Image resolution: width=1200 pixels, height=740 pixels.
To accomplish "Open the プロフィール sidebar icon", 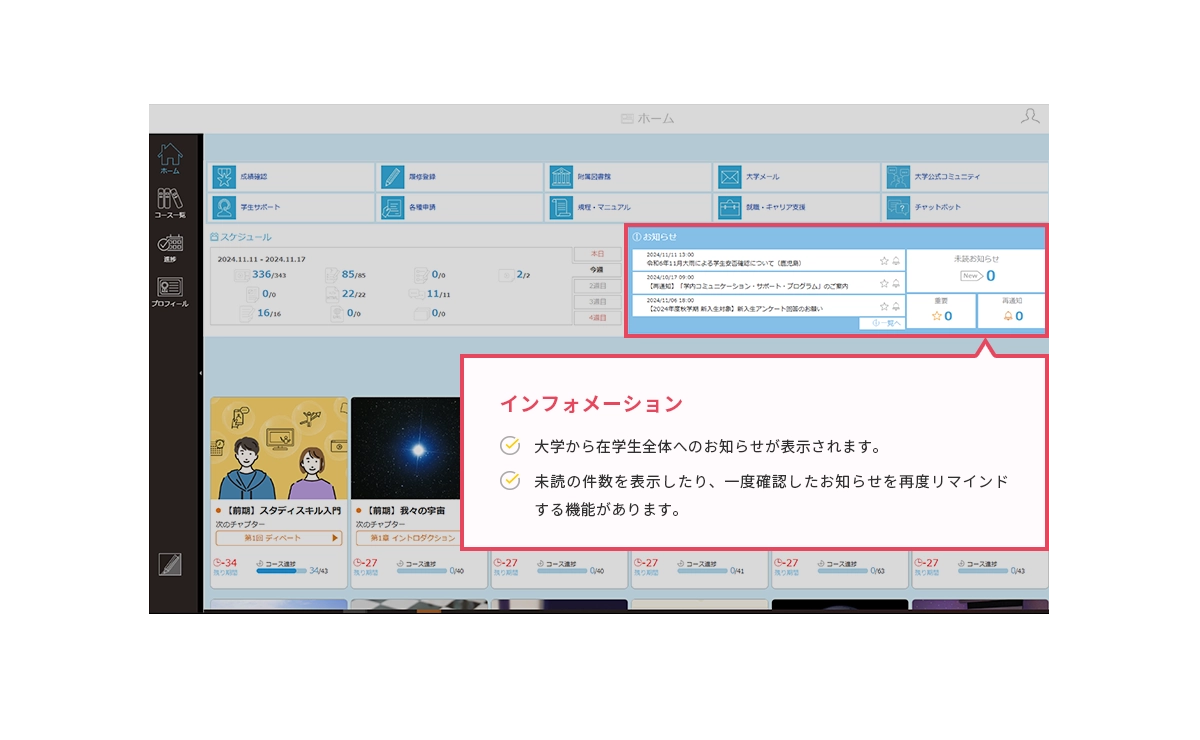I will pos(169,292).
